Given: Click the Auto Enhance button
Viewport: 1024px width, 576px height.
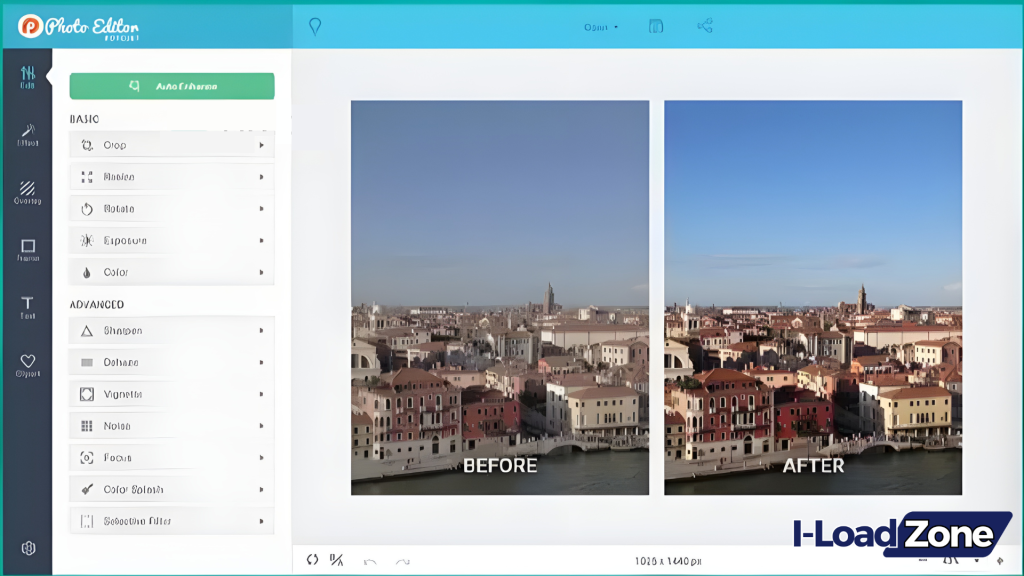Looking at the screenshot, I should [171, 86].
